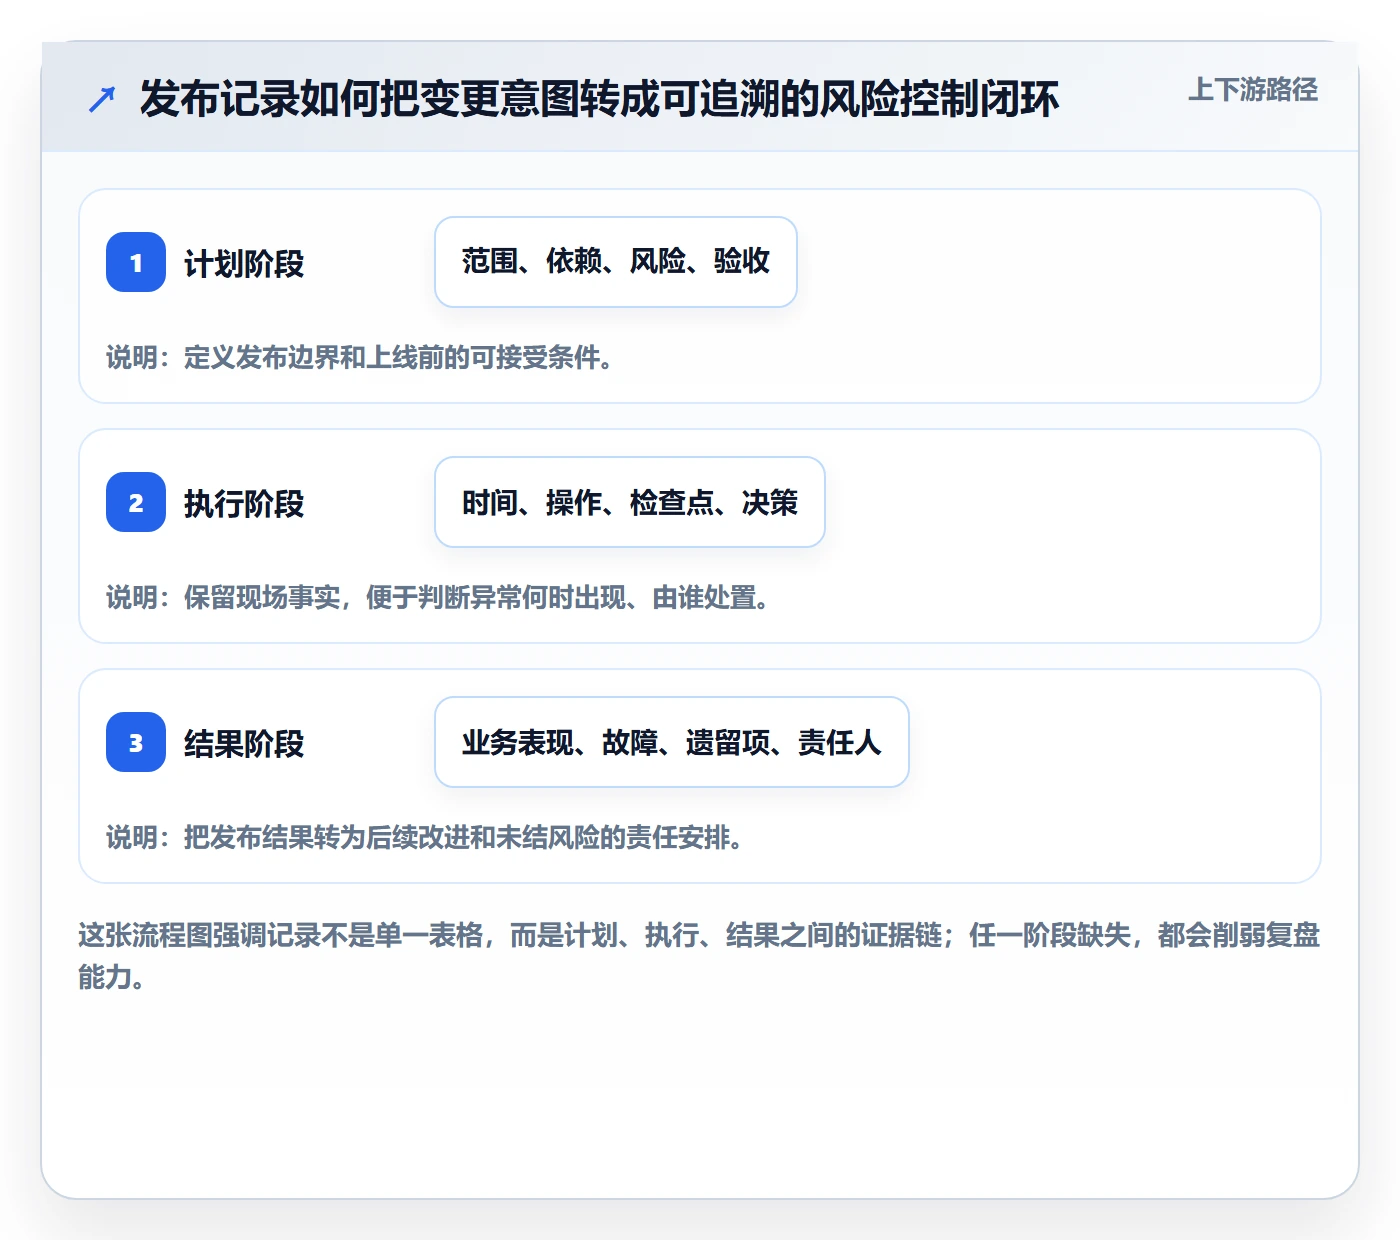Click the 上下游路径 label in header
The image size is (1400, 1240).
tap(1253, 90)
